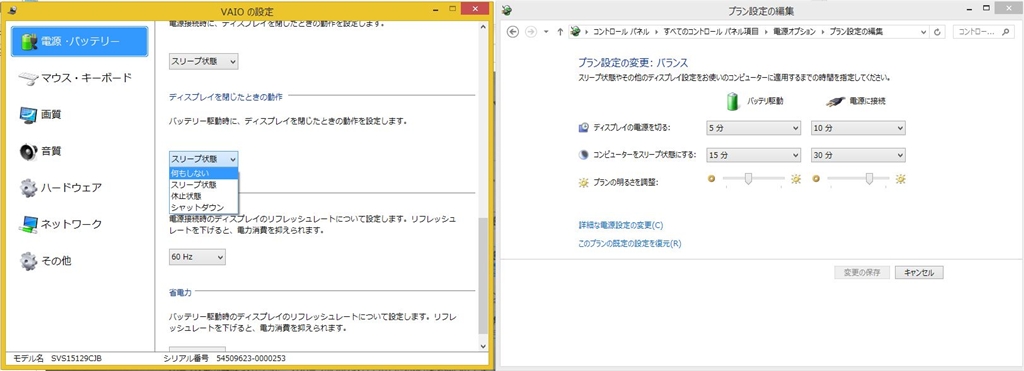Image resolution: width=1024 pixels, height=371 pixels.
Task: Click the green battery icon above バッテリ駆動
Action: [x=733, y=102]
